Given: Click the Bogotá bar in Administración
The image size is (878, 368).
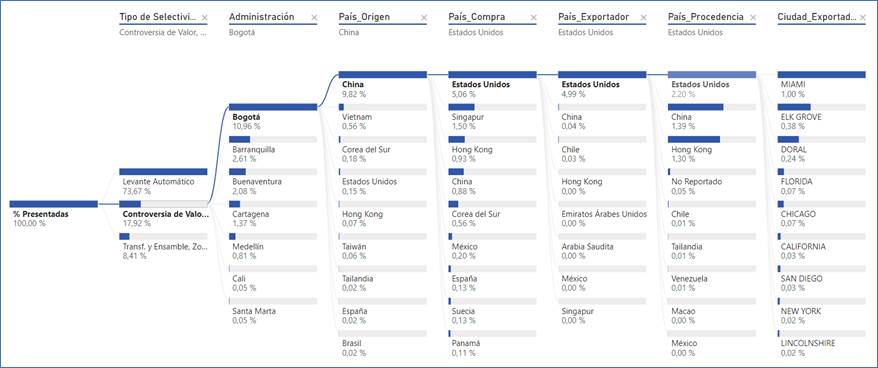Looking at the screenshot, I should point(273,107).
